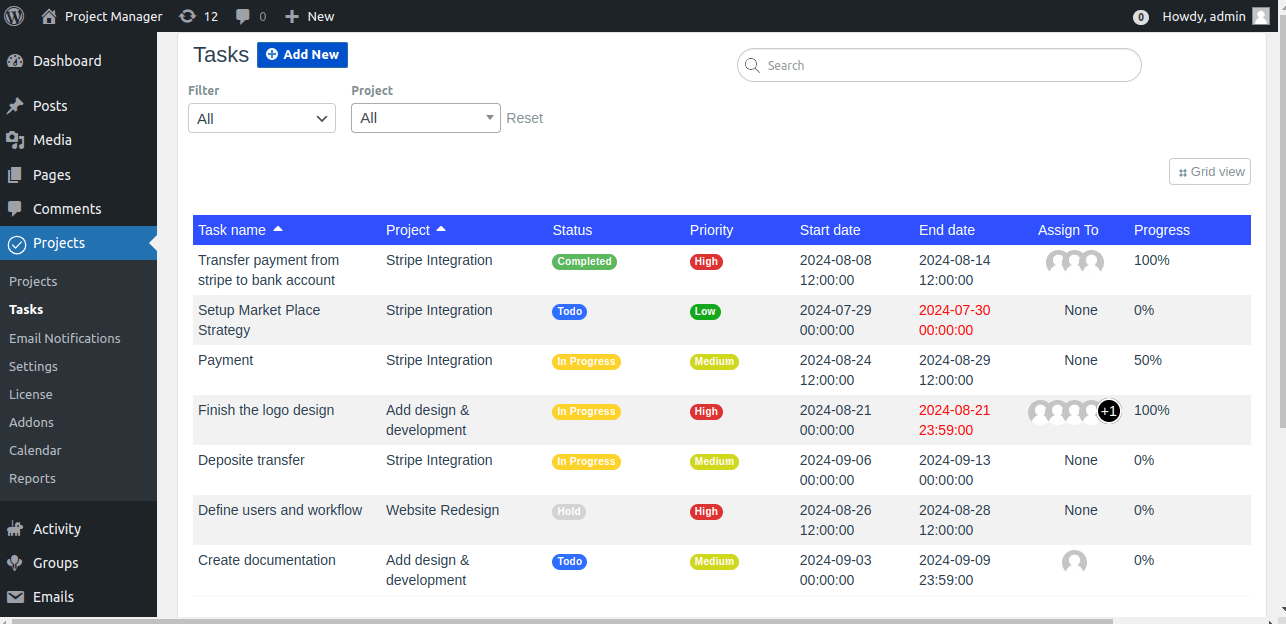Click the Completed status badge
Viewport: 1286px width, 624px height.
click(584, 261)
